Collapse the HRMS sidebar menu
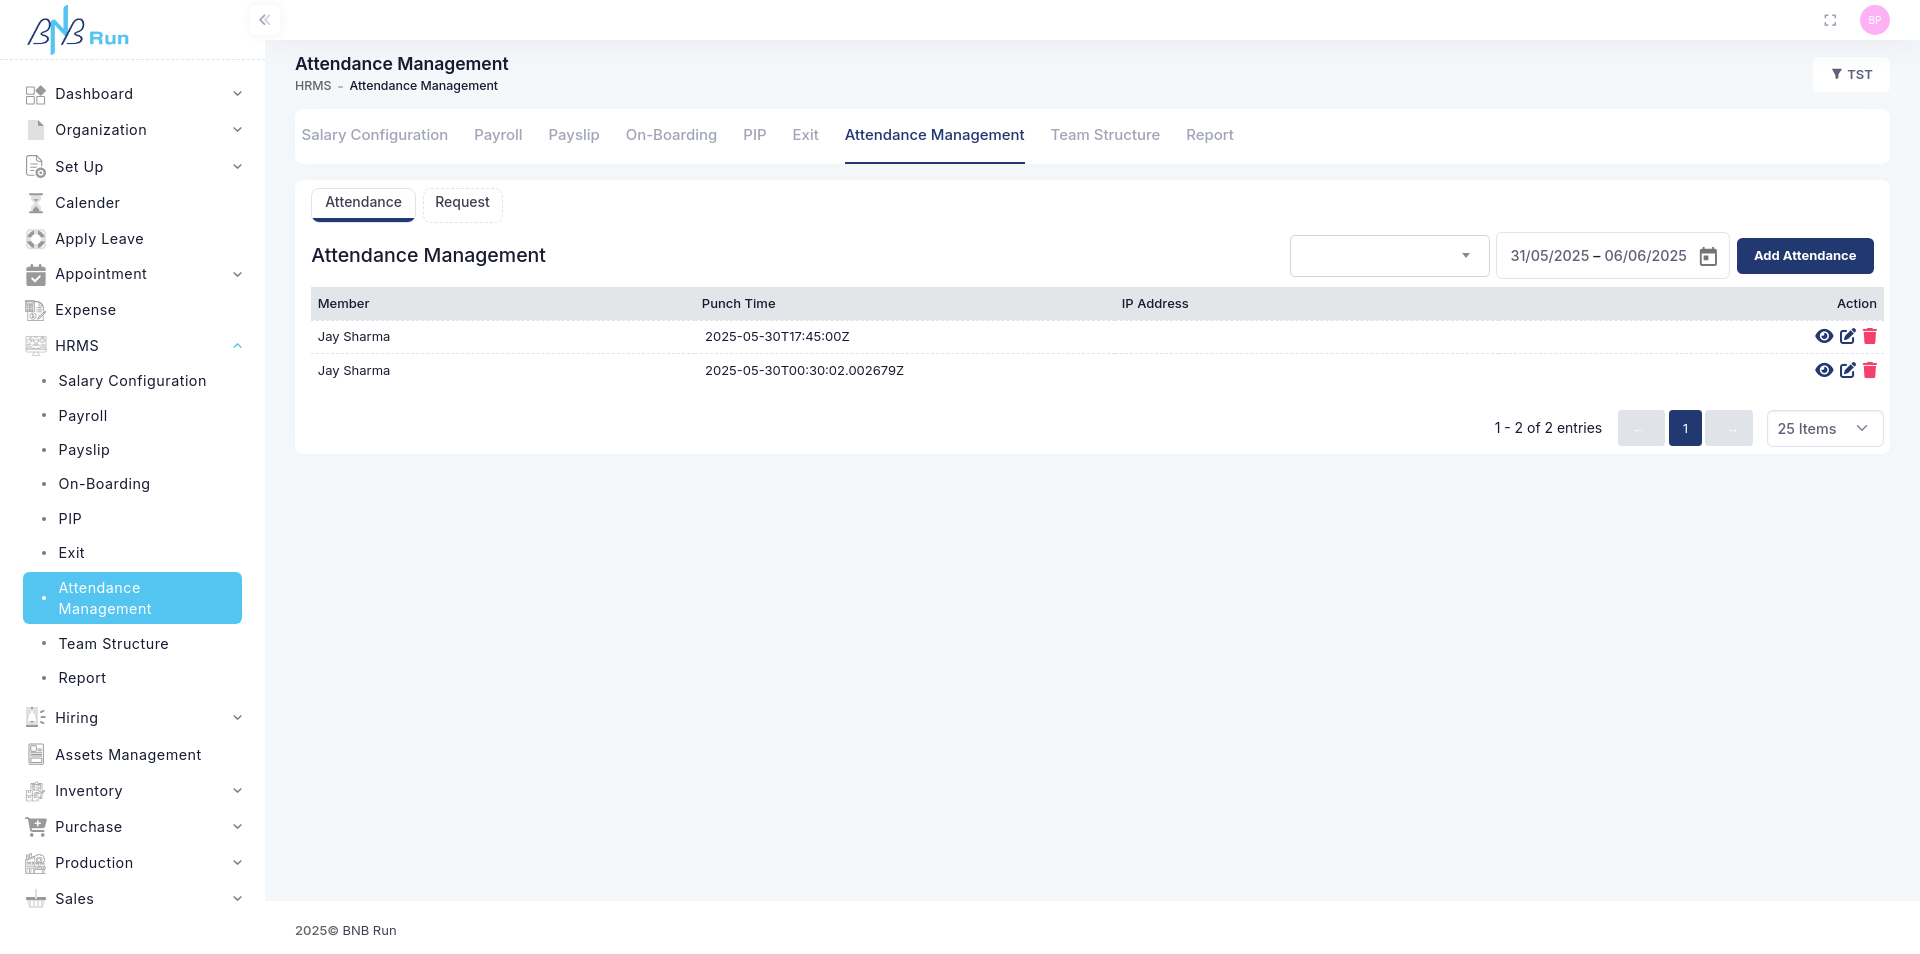 point(237,346)
